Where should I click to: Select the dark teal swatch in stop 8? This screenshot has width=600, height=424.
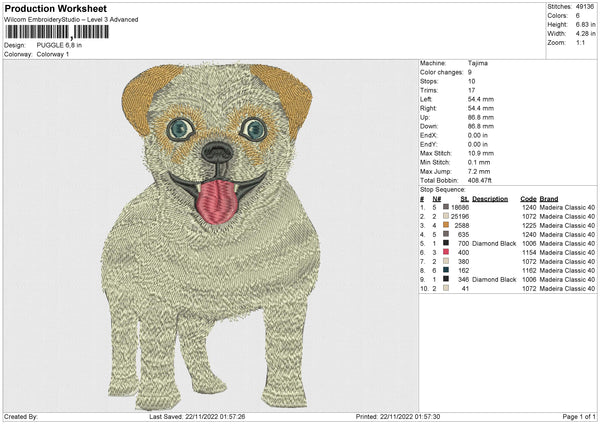[446, 270]
